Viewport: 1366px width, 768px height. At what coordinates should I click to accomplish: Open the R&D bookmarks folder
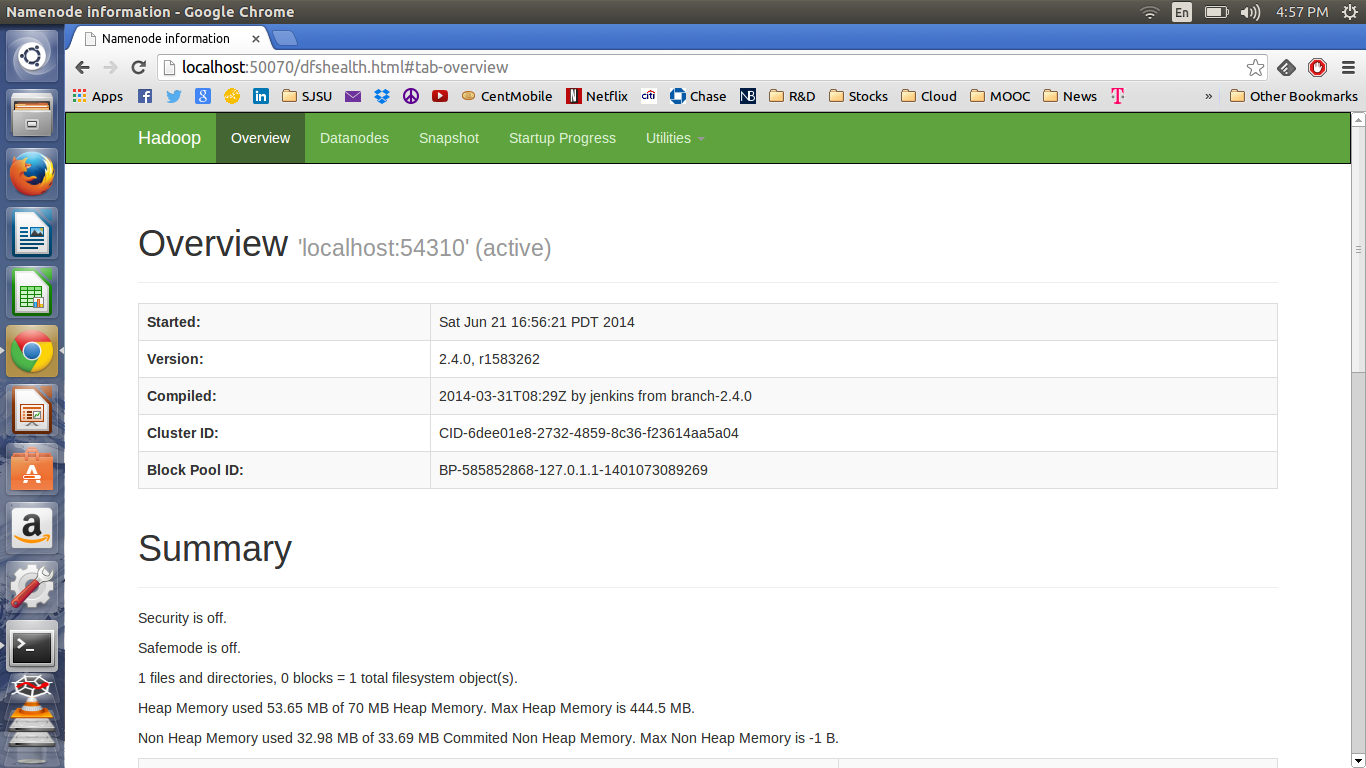click(x=792, y=96)
